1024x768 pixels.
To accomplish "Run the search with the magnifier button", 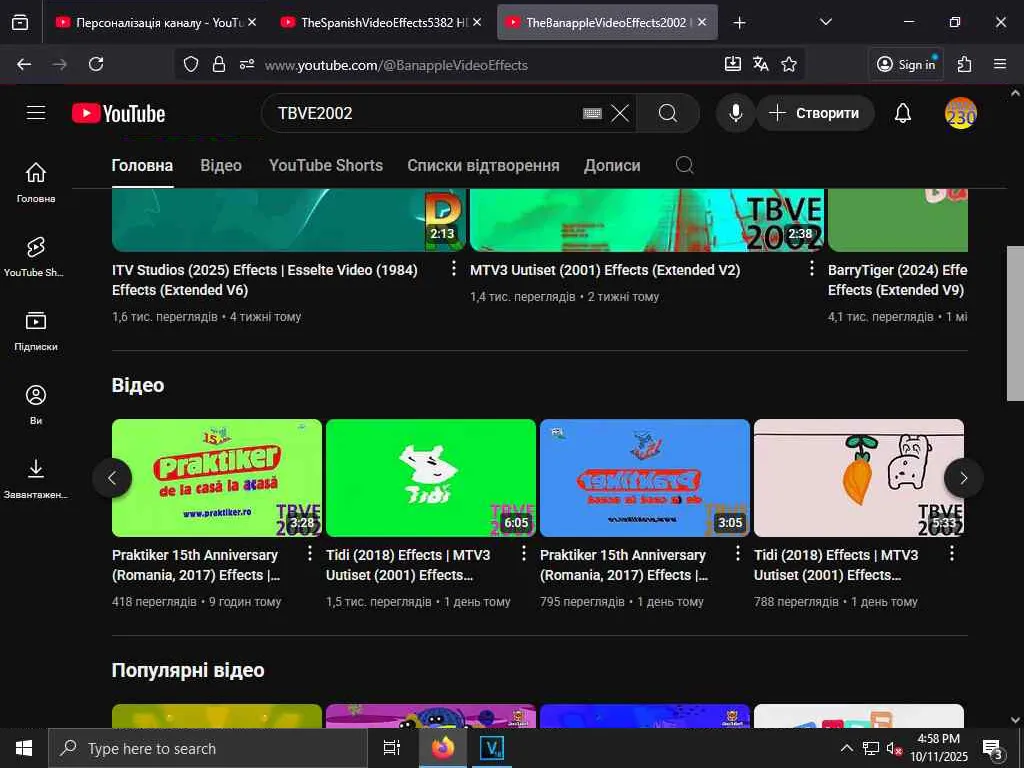I will 667,114.
